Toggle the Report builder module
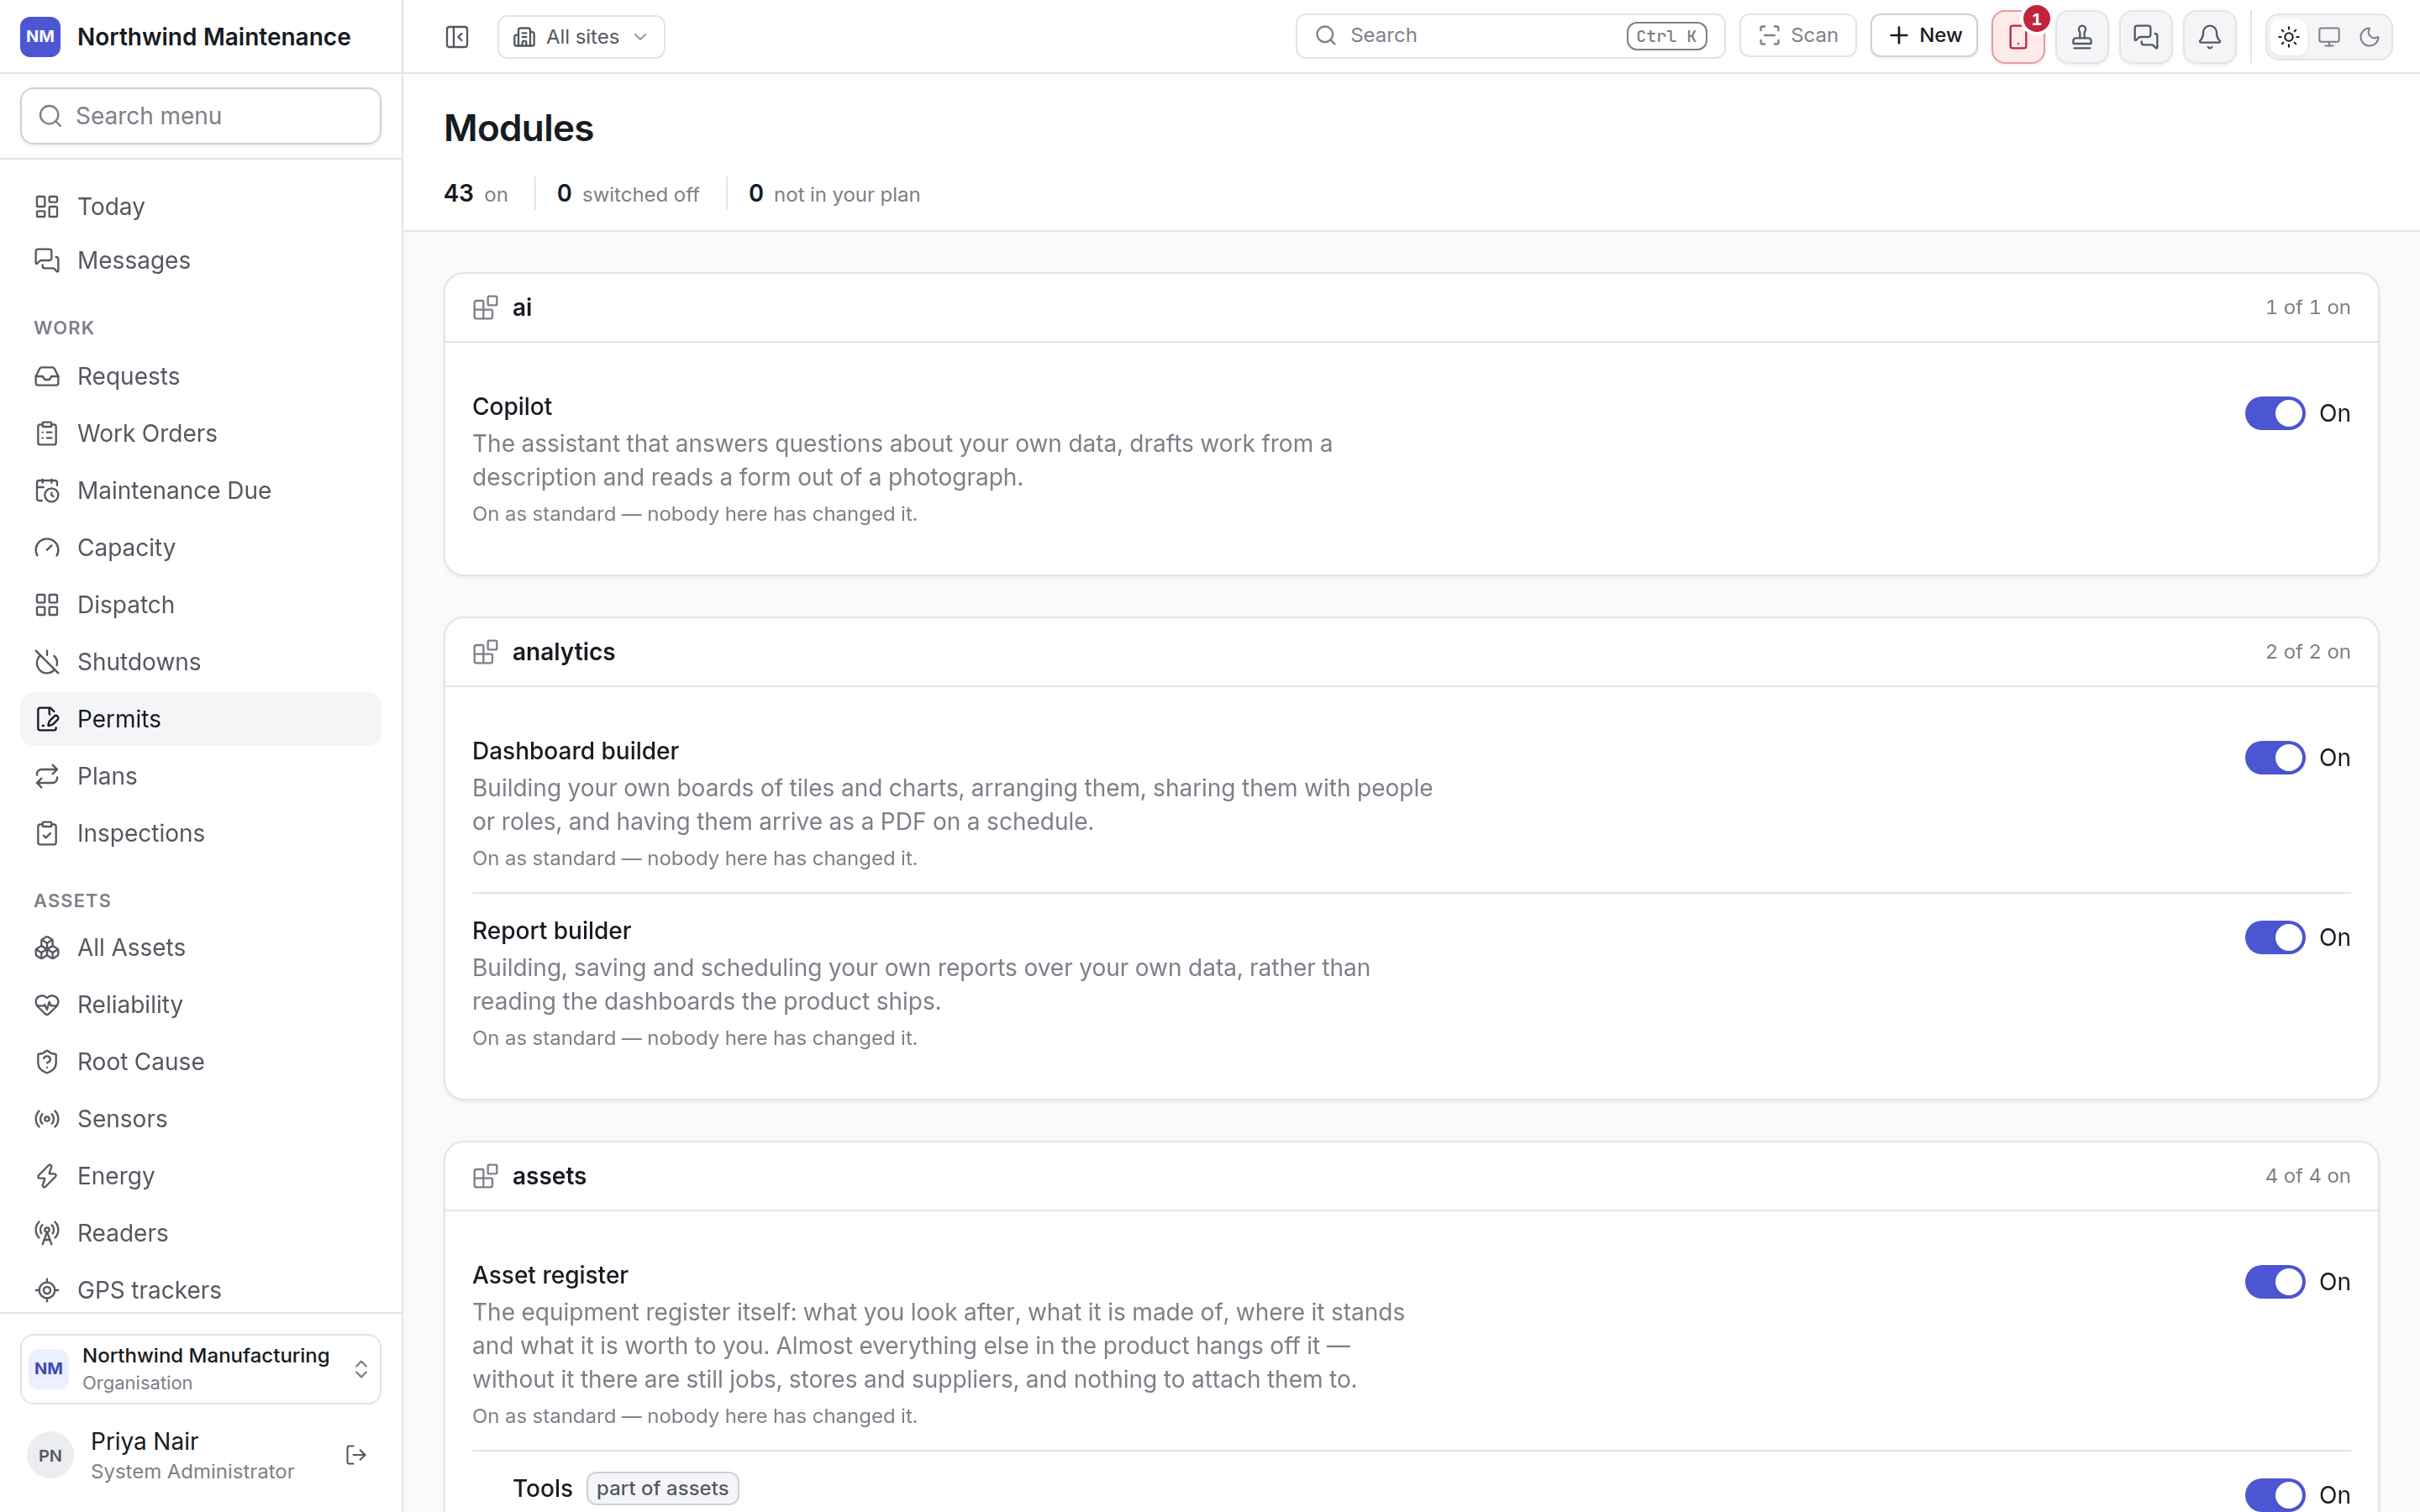Screen dimensions: 2420x1512 tap(2274, 937)
